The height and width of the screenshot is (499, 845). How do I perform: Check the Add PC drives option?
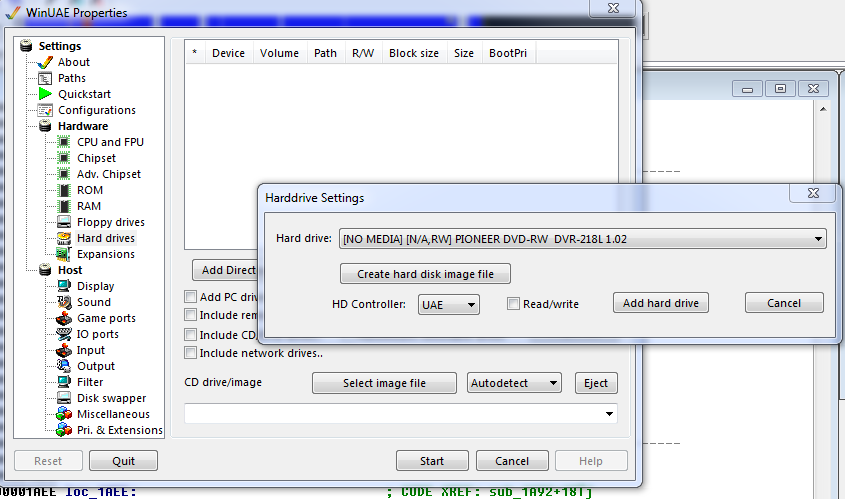[191, 297]
